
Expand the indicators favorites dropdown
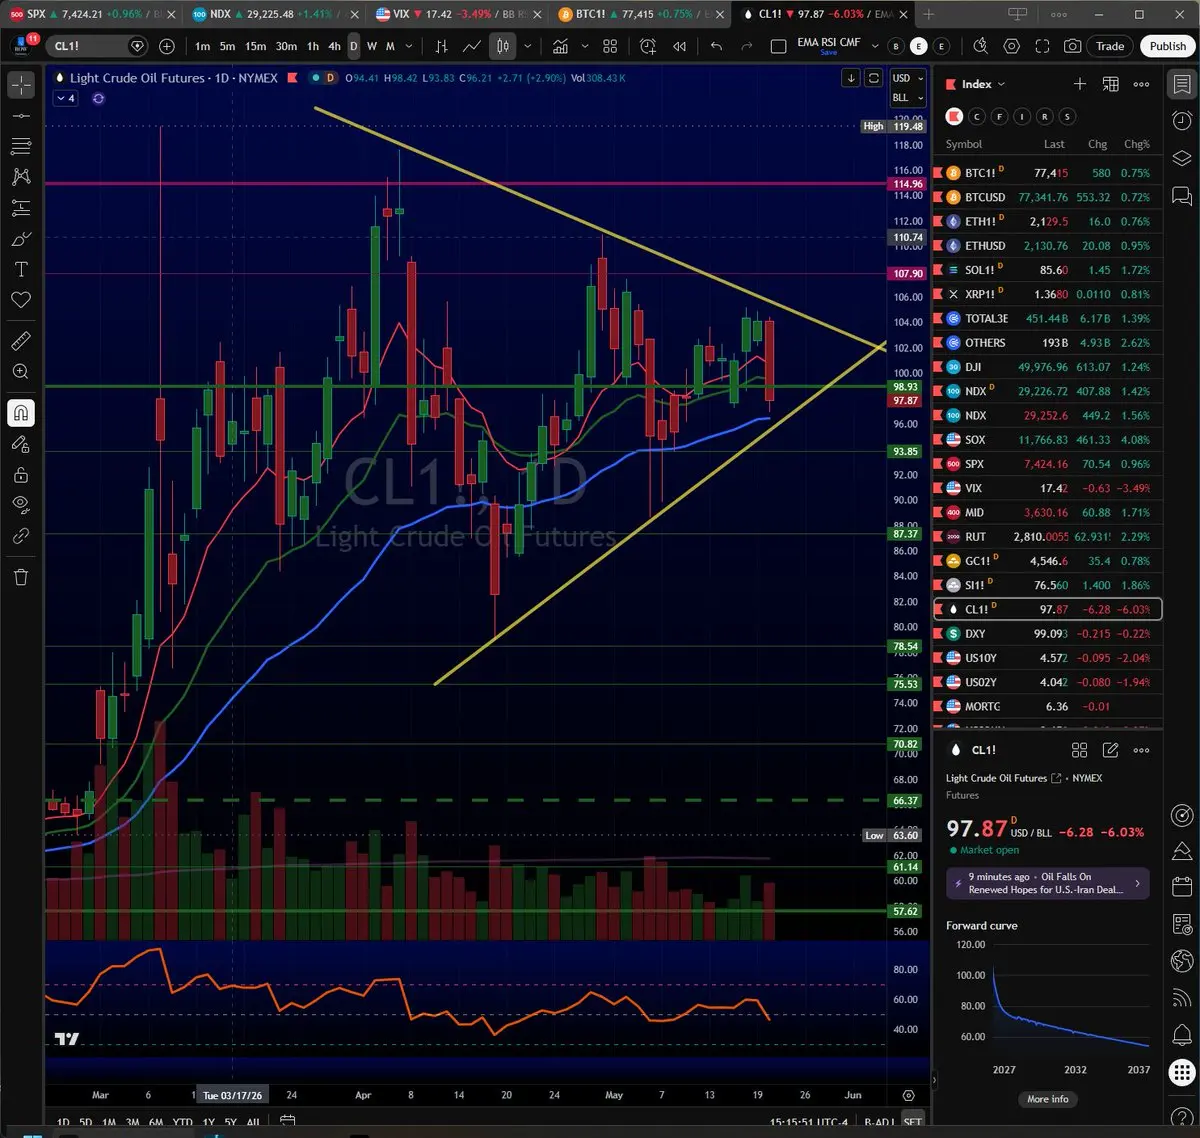click(x=584, y=46)
